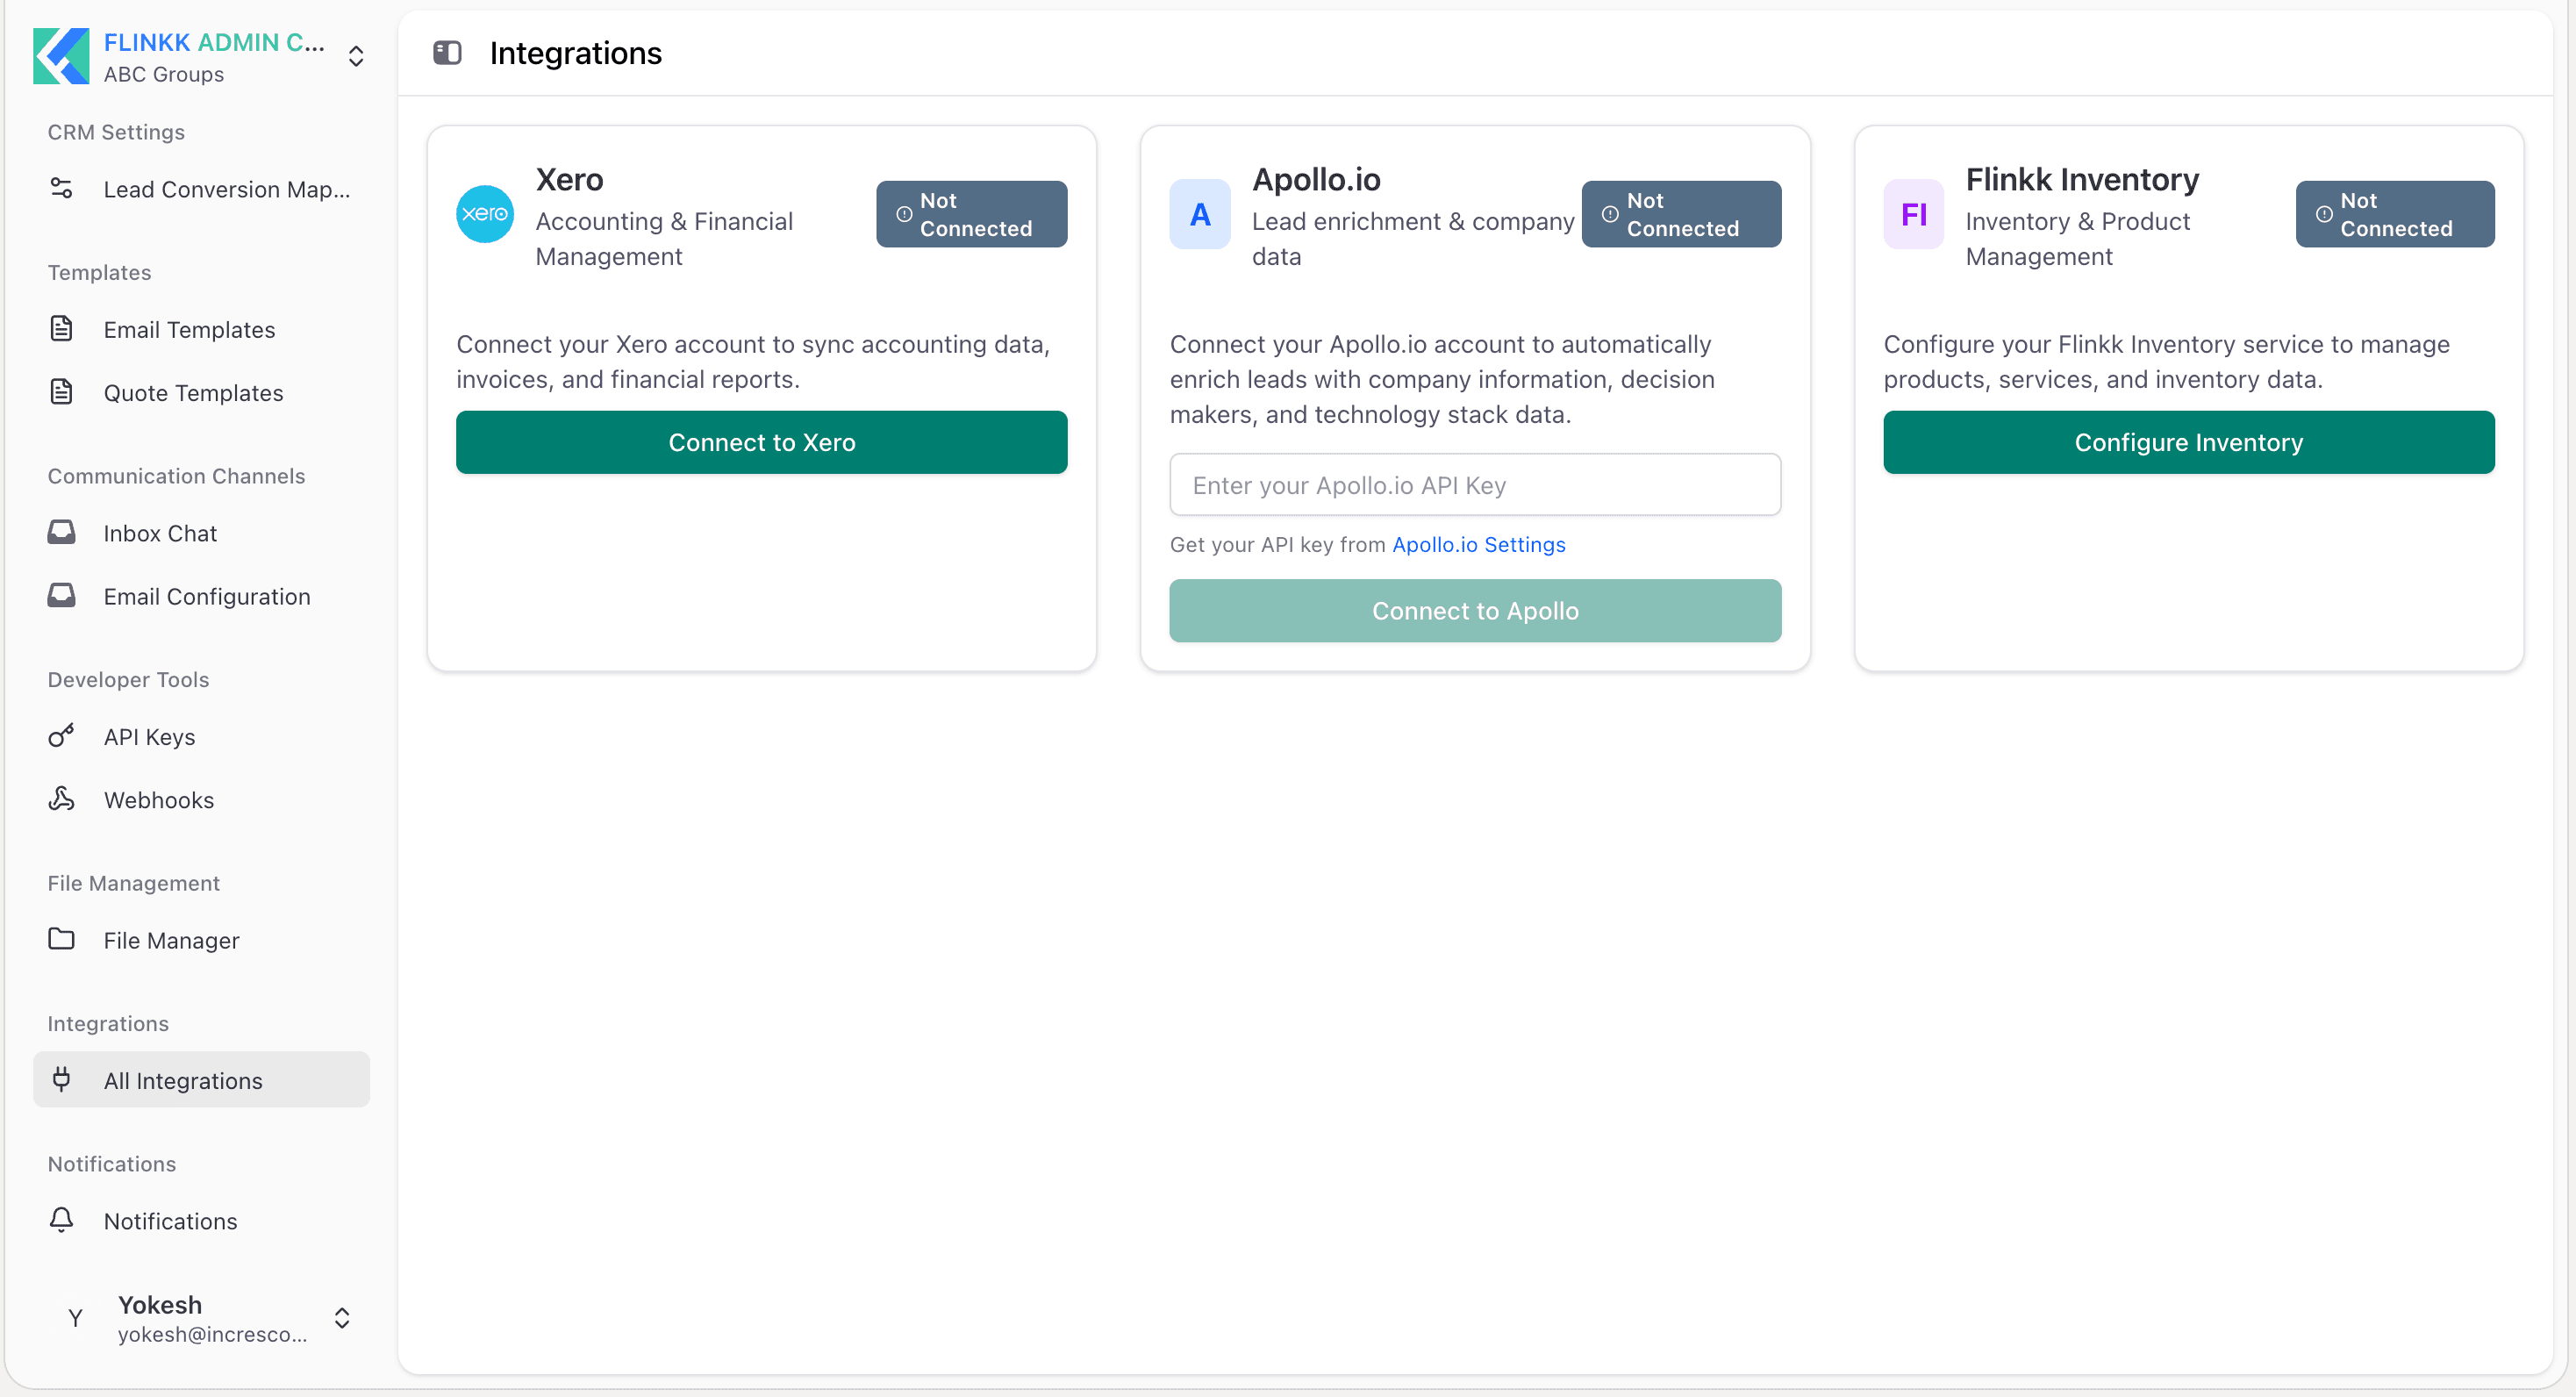Screen dimensions: 2576x1397
Task: Click the Flinkk Inventory 'FI' logo icon
Action: coord(1913,214)
